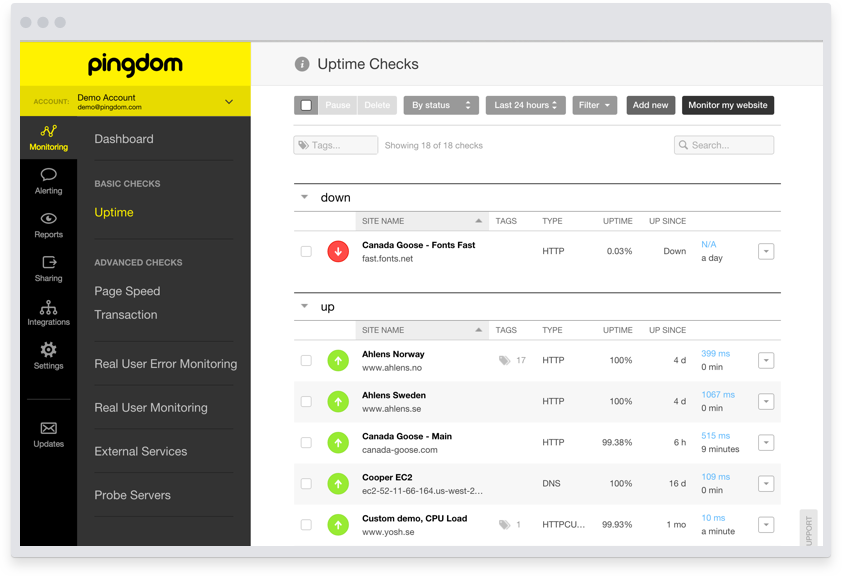842x576 pixels.
Task: Click the info icon beside Uptime Checks
Action: (302, 64)
